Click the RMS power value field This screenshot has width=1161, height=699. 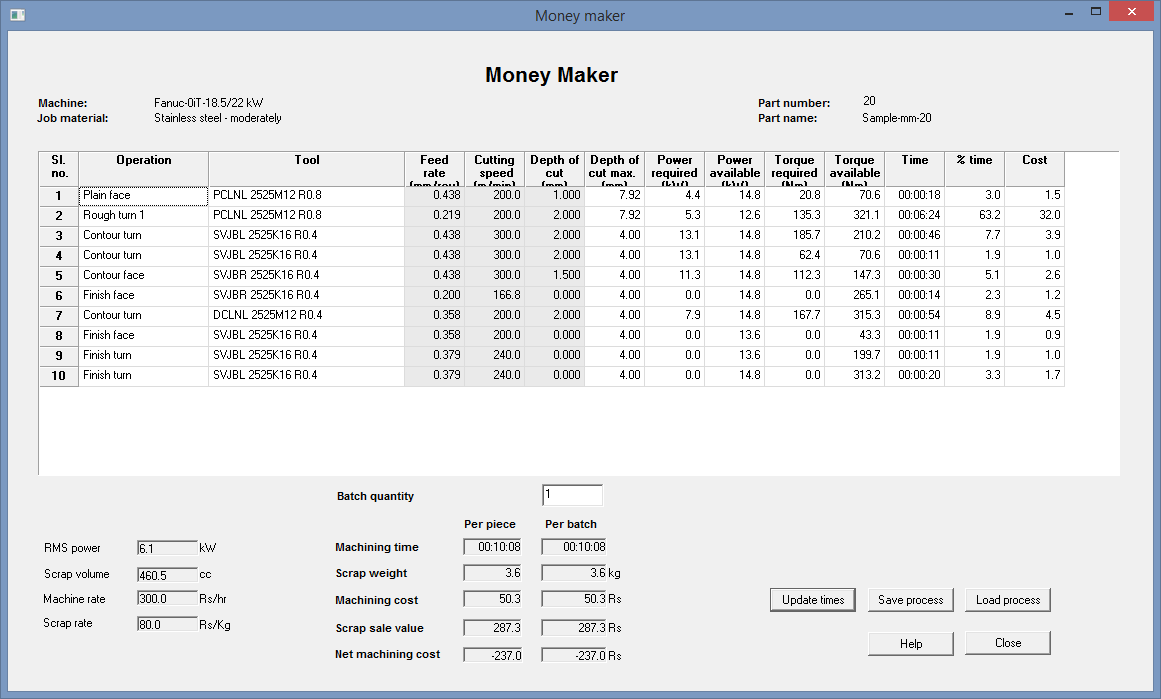tap(167, 548)
